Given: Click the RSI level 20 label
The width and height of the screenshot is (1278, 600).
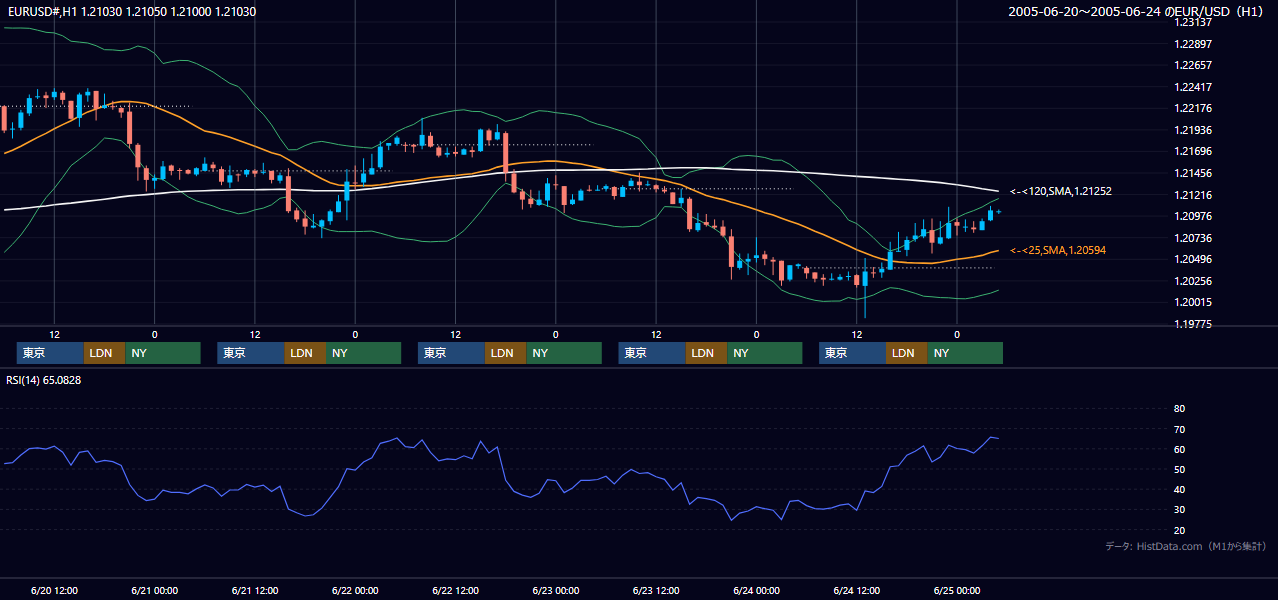Looking at the screenshot, I should coord(1179,530).
